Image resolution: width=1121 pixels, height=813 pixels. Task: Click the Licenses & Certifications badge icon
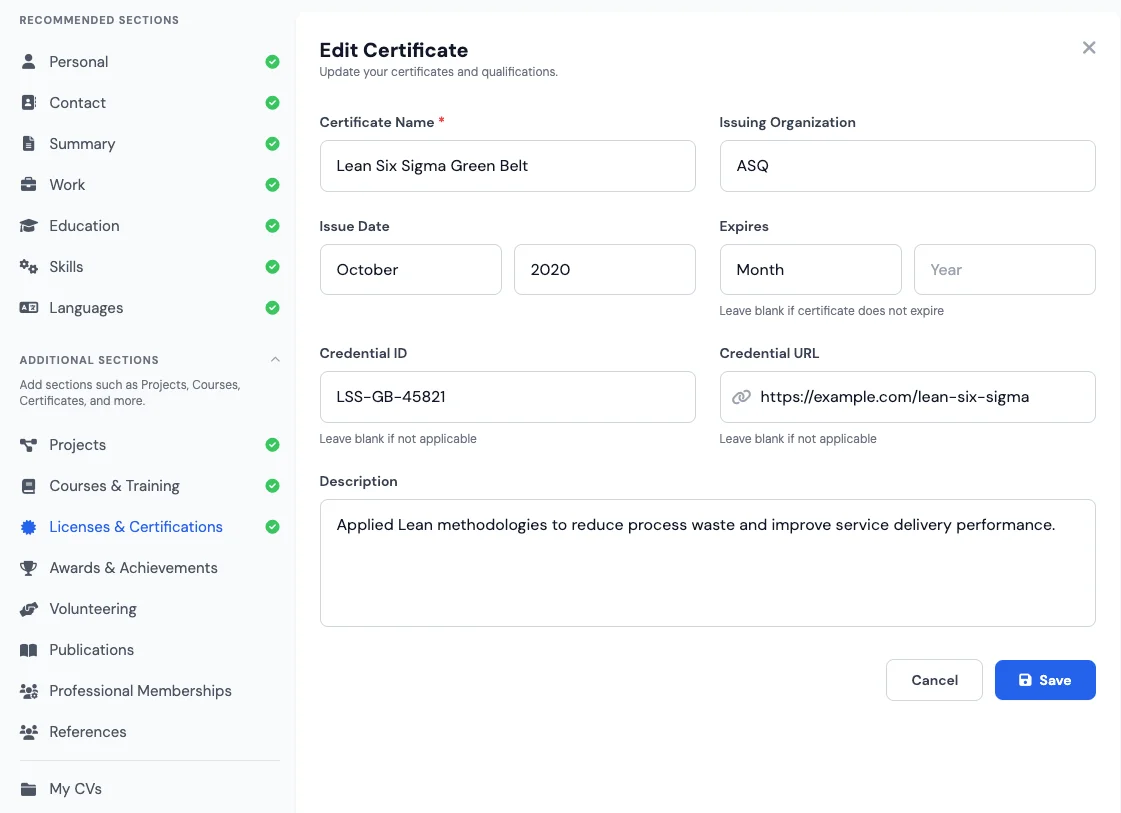coord(29,527)
